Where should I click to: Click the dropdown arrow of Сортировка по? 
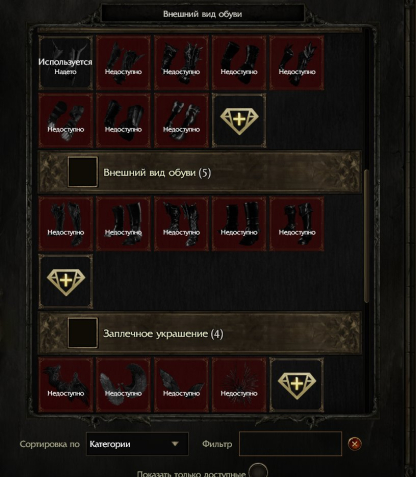175,444
